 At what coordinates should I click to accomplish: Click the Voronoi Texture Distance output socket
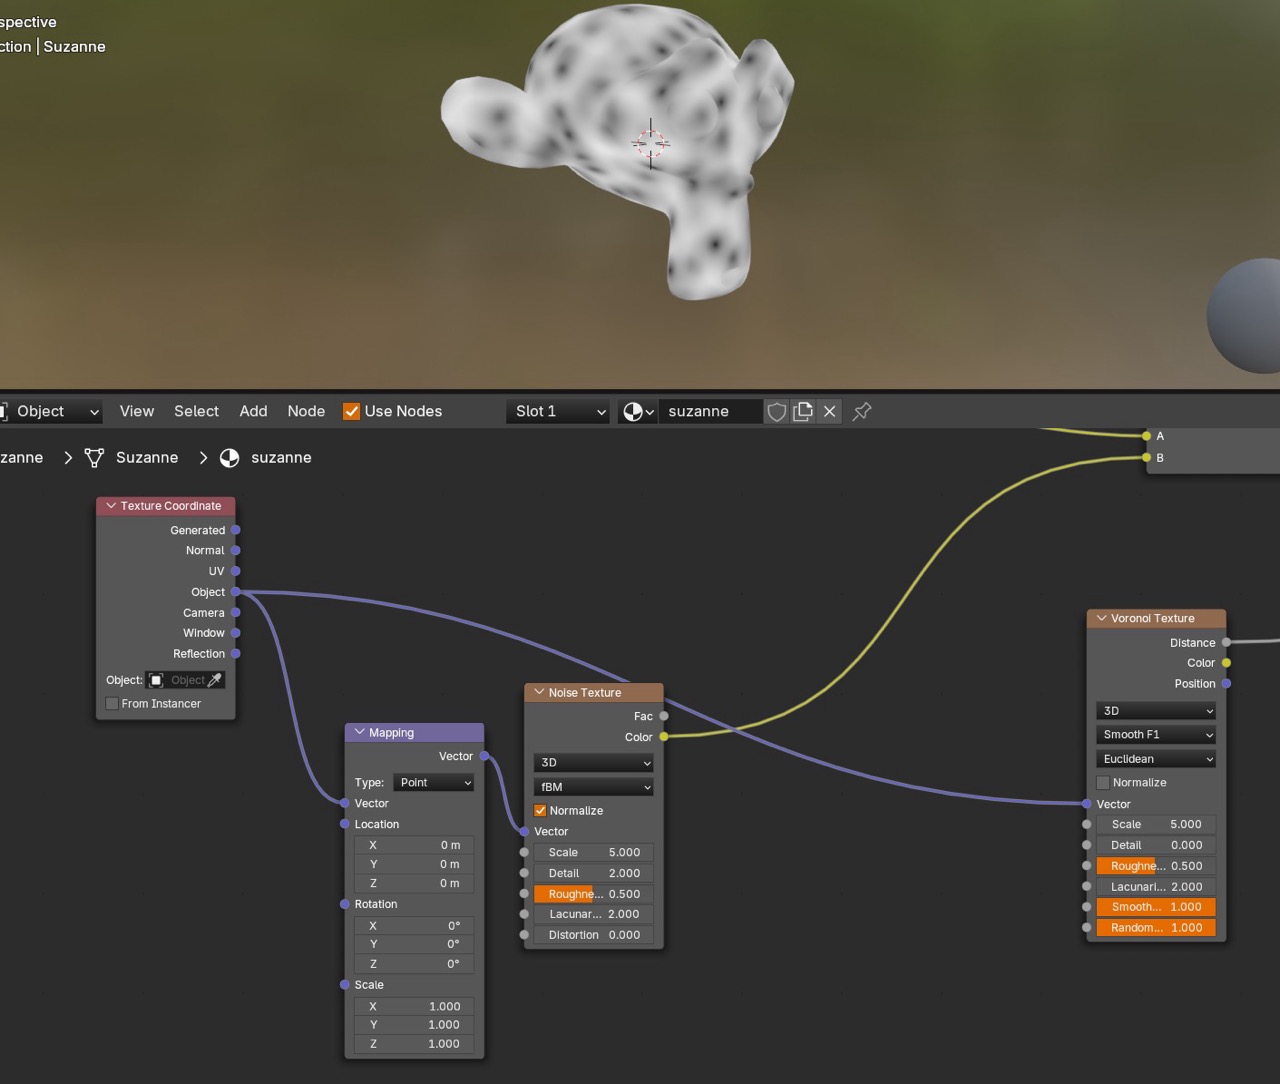pyautogui.click(x=1226, y=643)
